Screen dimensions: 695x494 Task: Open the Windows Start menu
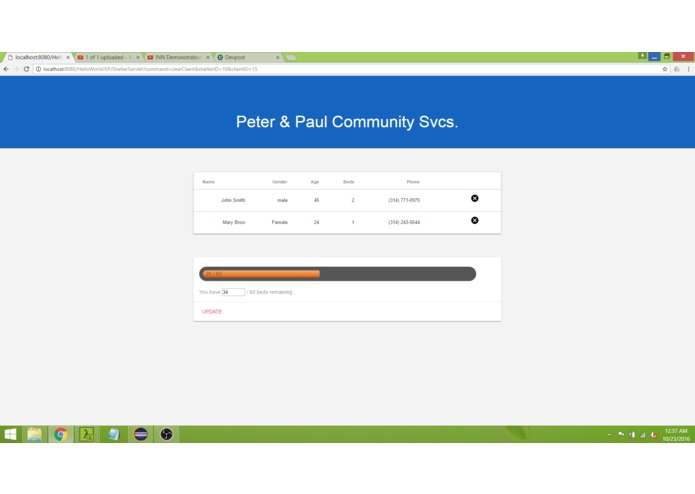[10, 434]
